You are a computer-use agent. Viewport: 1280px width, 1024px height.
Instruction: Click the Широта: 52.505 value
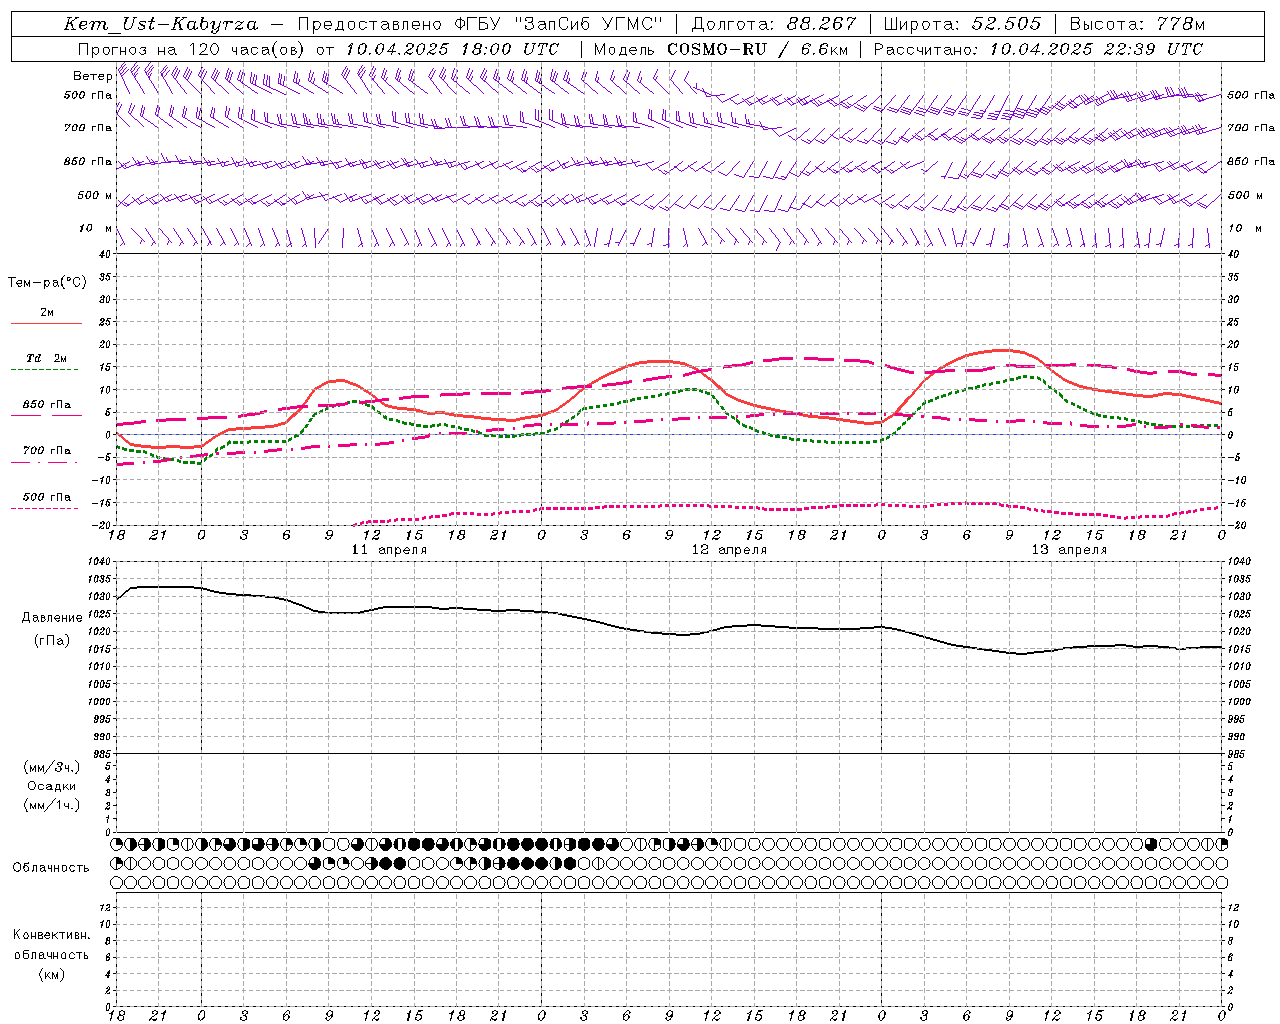coord(962,24)
